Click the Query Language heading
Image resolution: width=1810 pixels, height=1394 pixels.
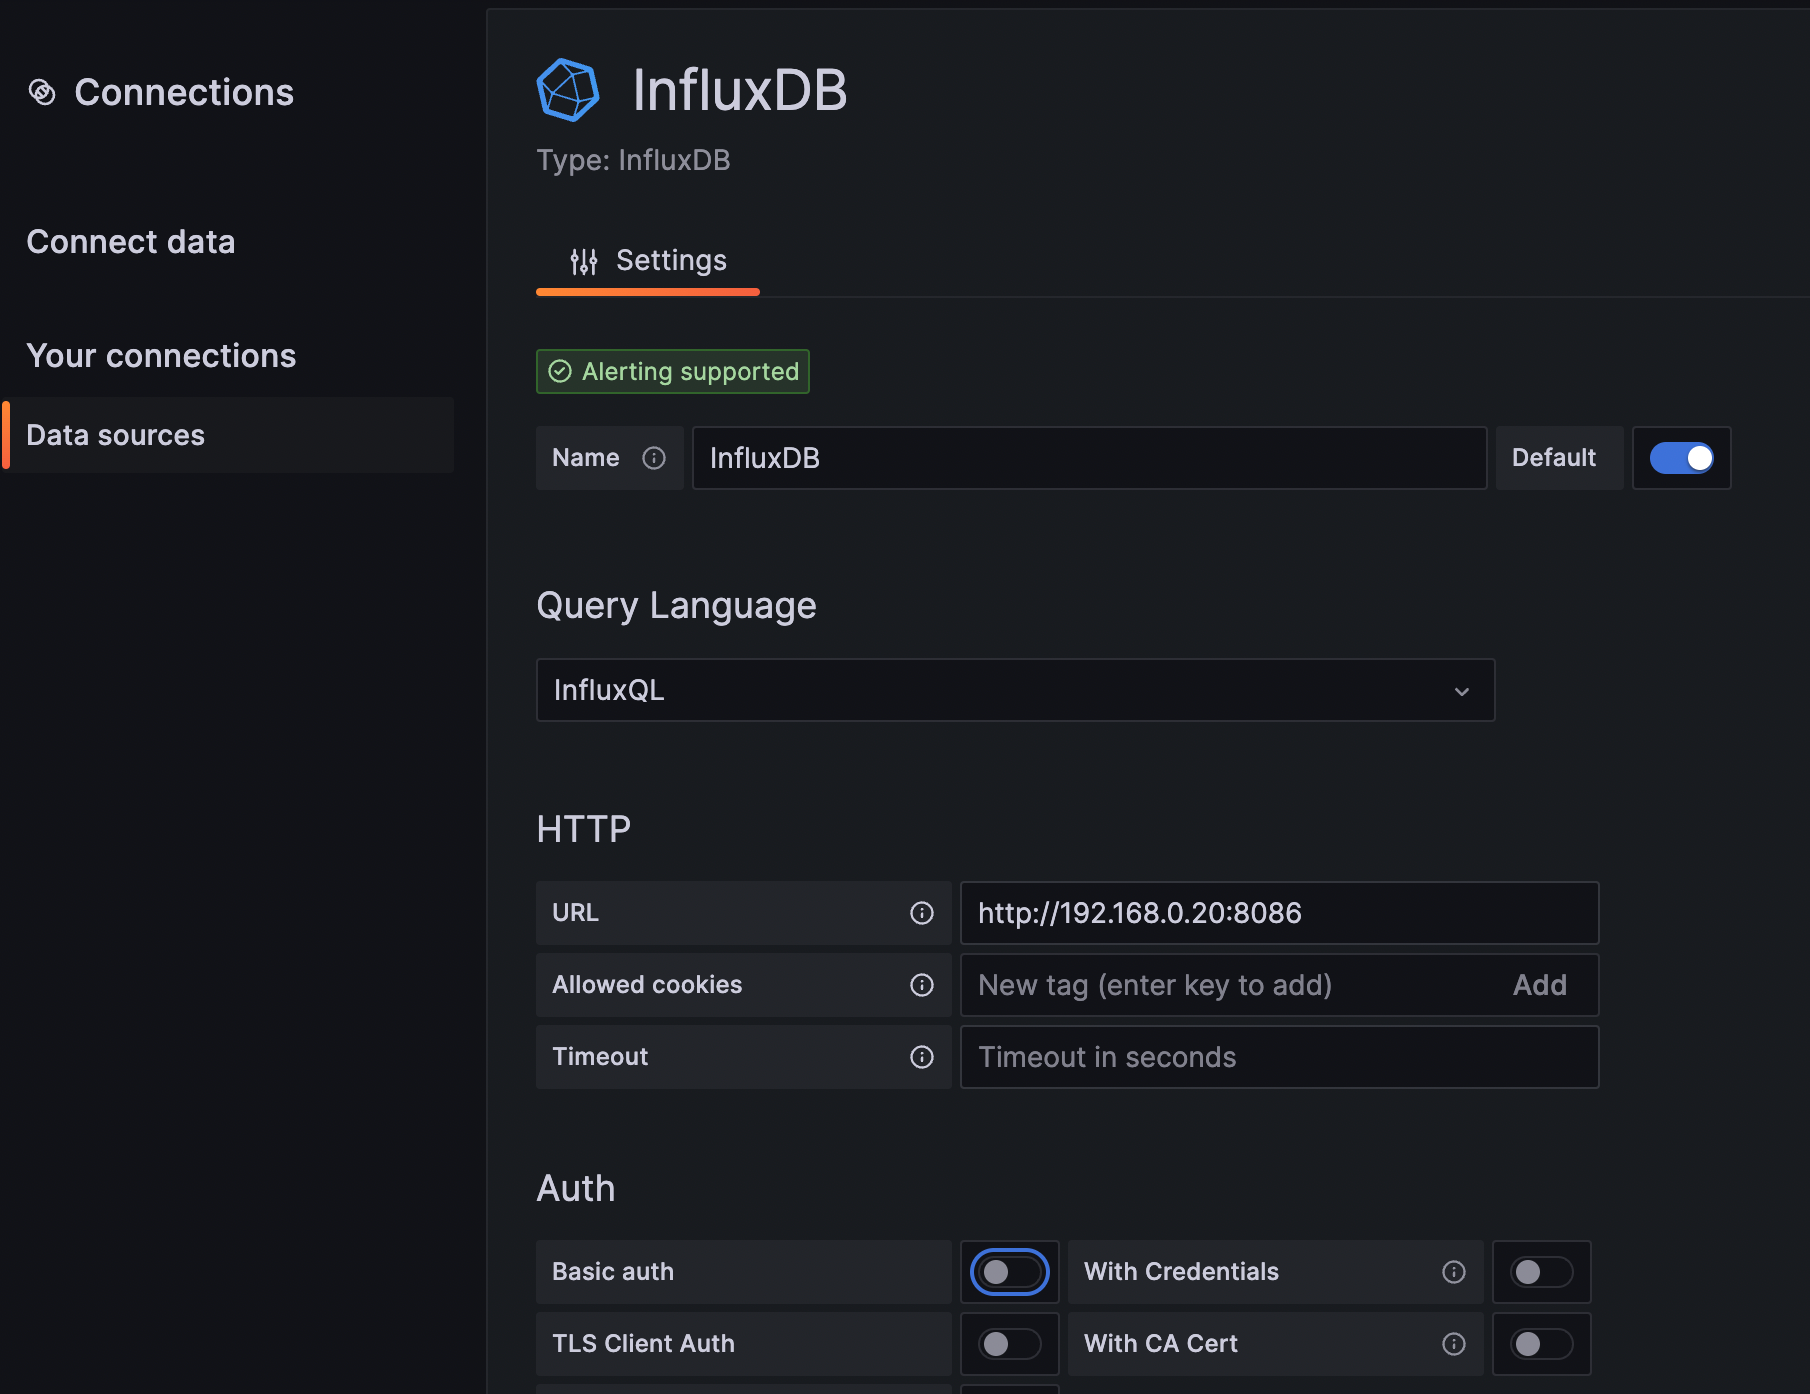click(x=677, y=606)
